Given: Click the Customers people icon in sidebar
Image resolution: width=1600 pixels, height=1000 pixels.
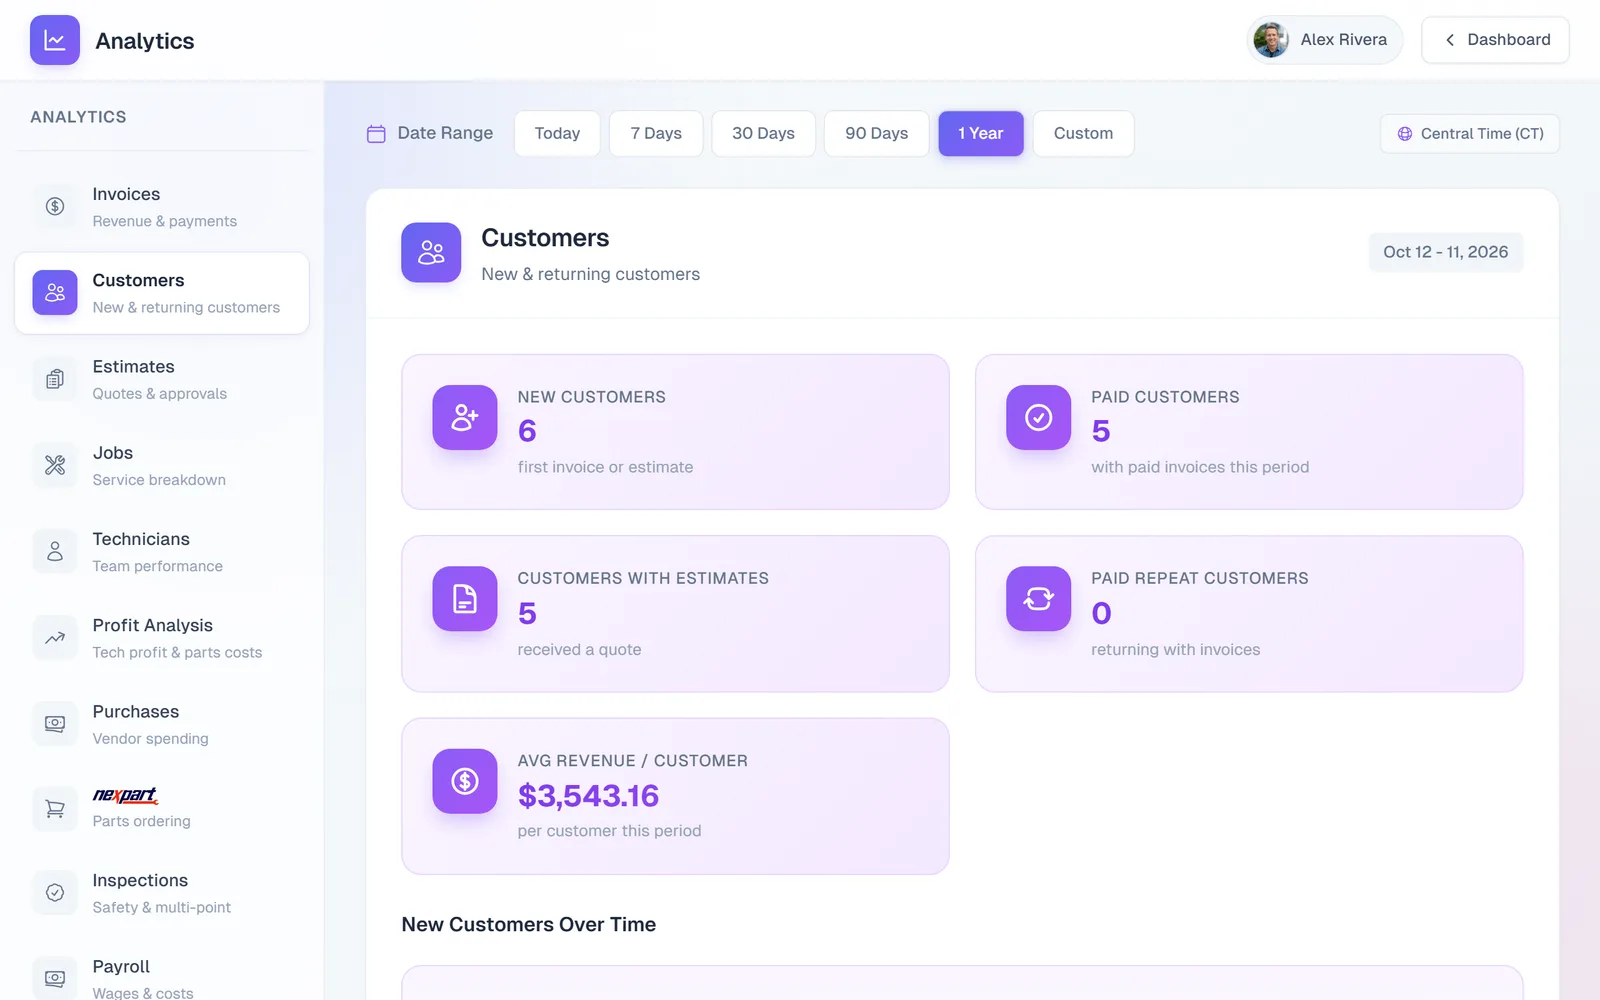Looking at the screenshot, I should pos(55,292).
